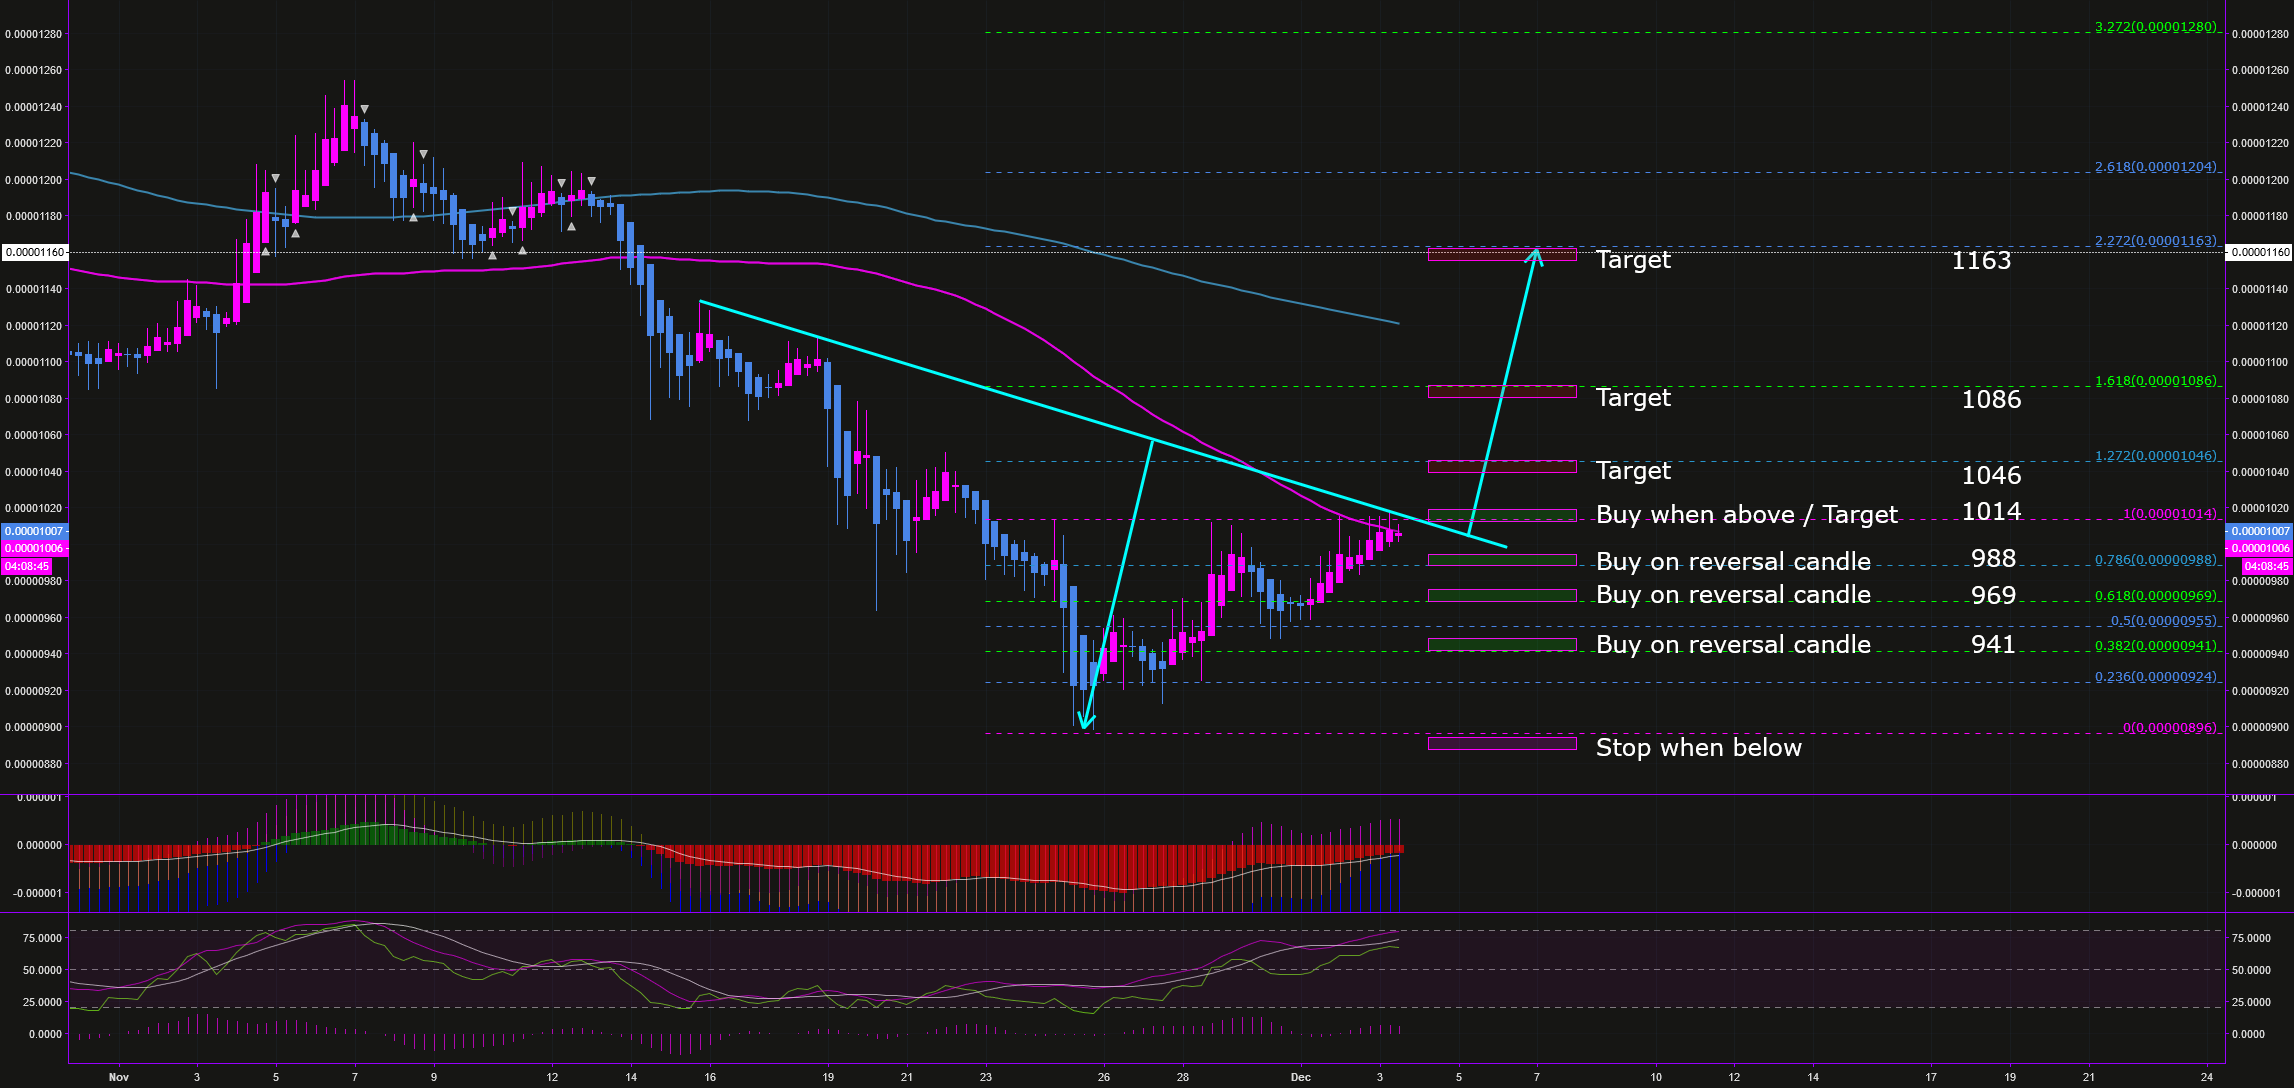2294x1088 pixels.
Task: Click the 04:08:45 countdown on the left axis
Action: 27,566
